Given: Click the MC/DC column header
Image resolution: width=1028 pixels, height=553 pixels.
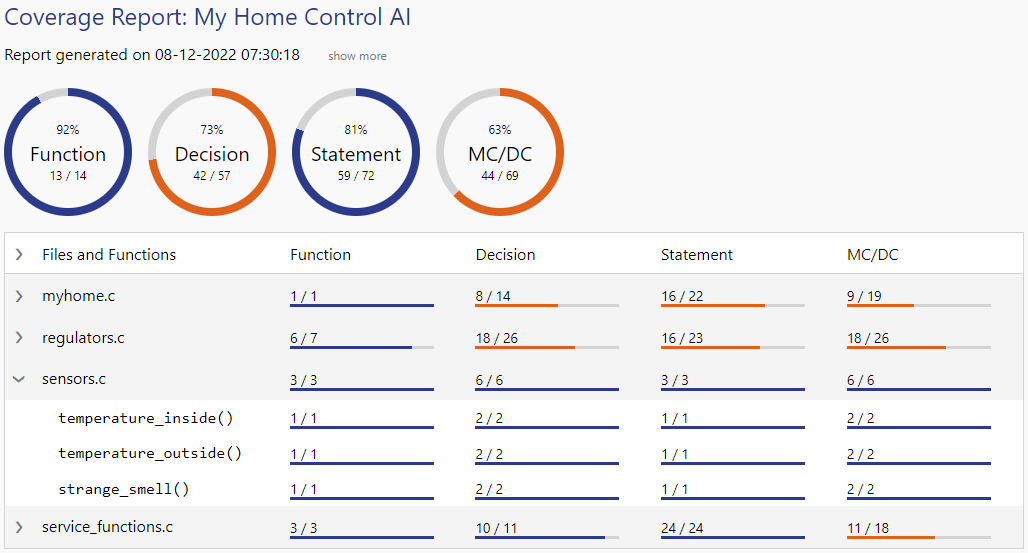Looking at the screenshot, I should tap(872, 255).
